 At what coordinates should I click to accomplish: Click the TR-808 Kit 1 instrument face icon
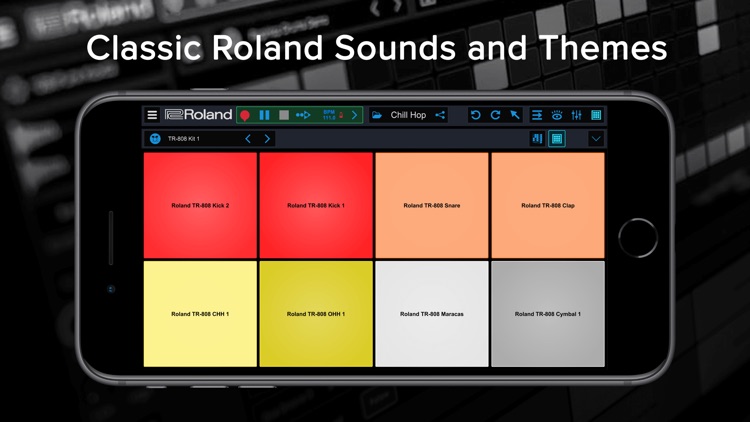click(x=155, y=139)
